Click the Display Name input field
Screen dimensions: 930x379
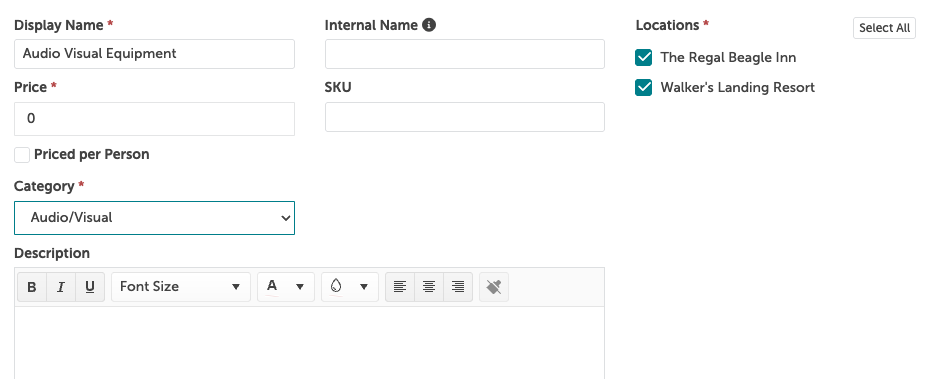[154, 54]
